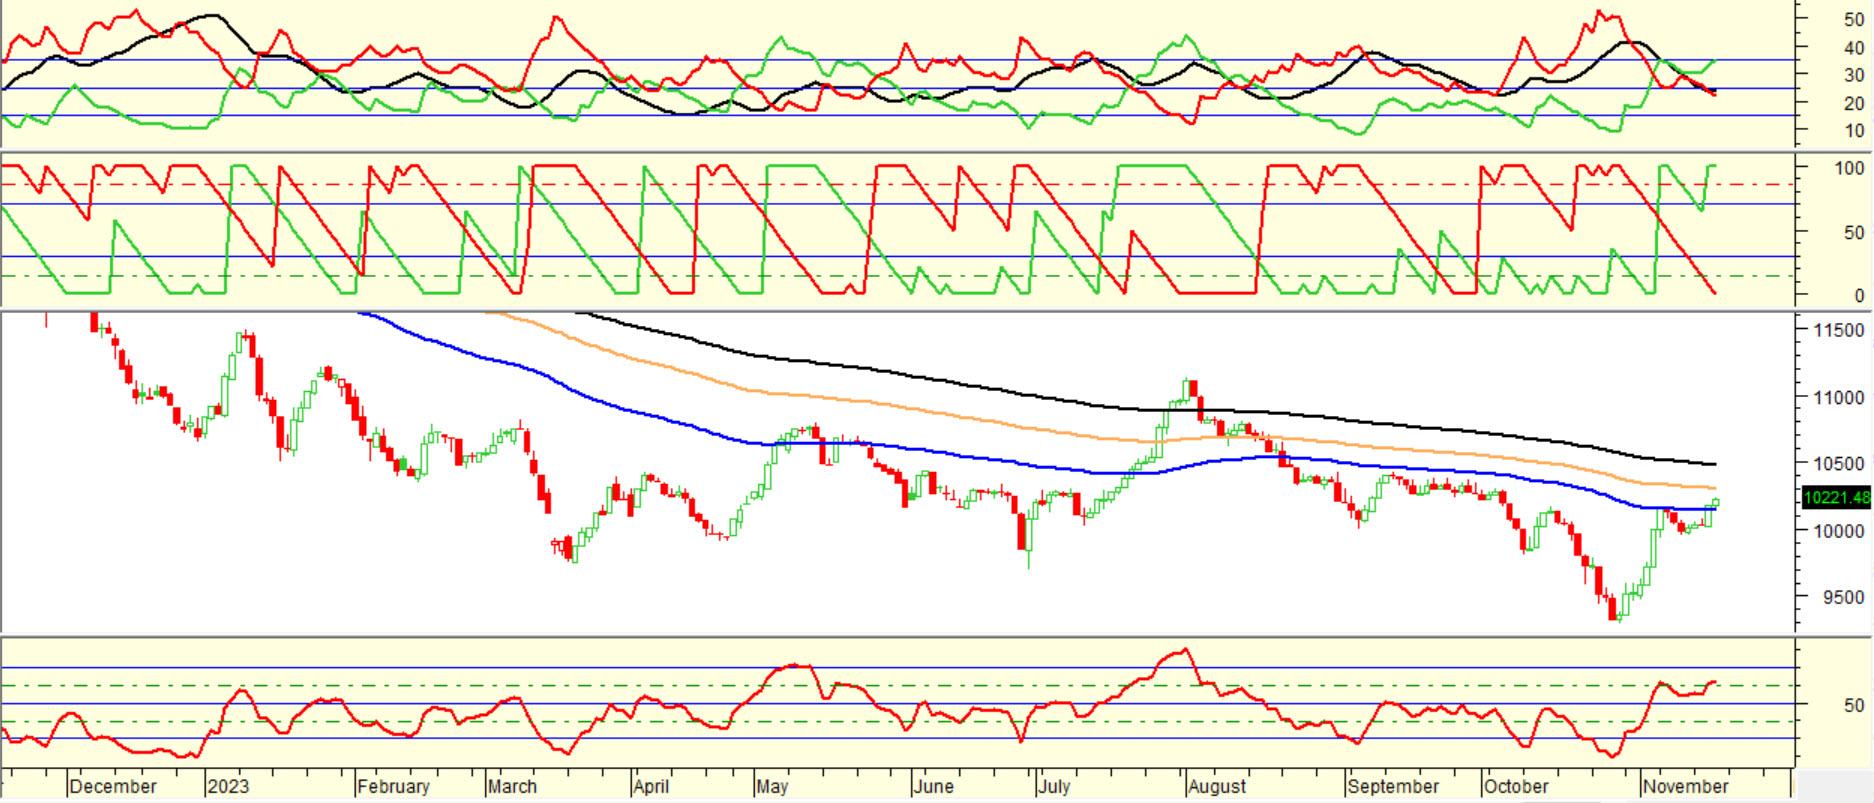Select the 10000 price scale label
This screenshot has height=803, width=1874.
coord(1839,530)
